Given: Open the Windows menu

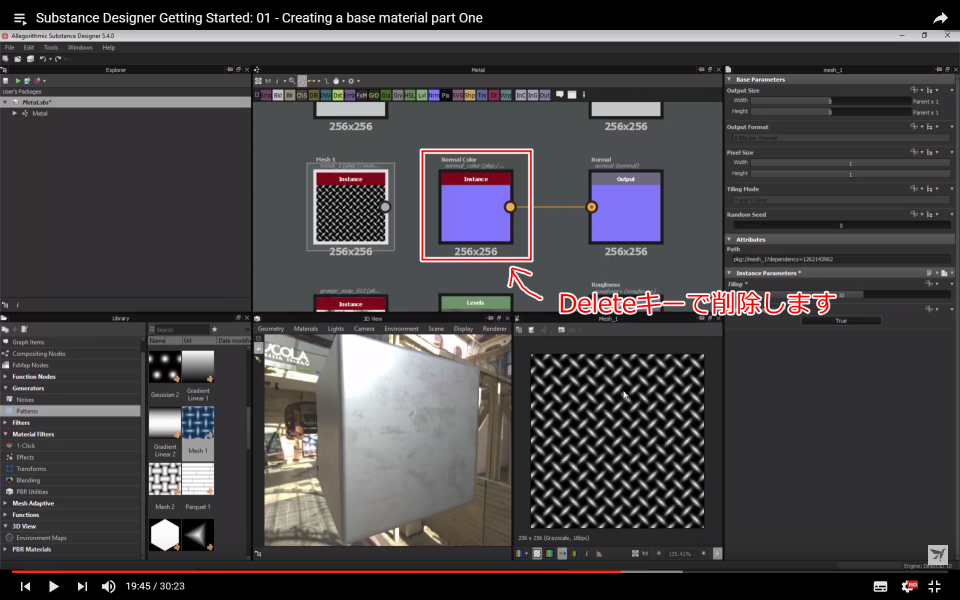Looking at the screenshot, I should [x=80, y=47].
